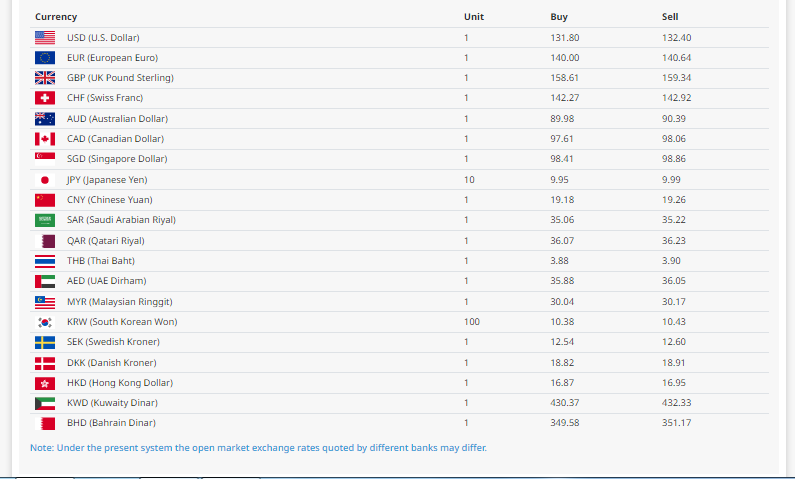Click the Saudi Arabian flag icon
The height and width of the screenshot is (479, 795).
45,220
